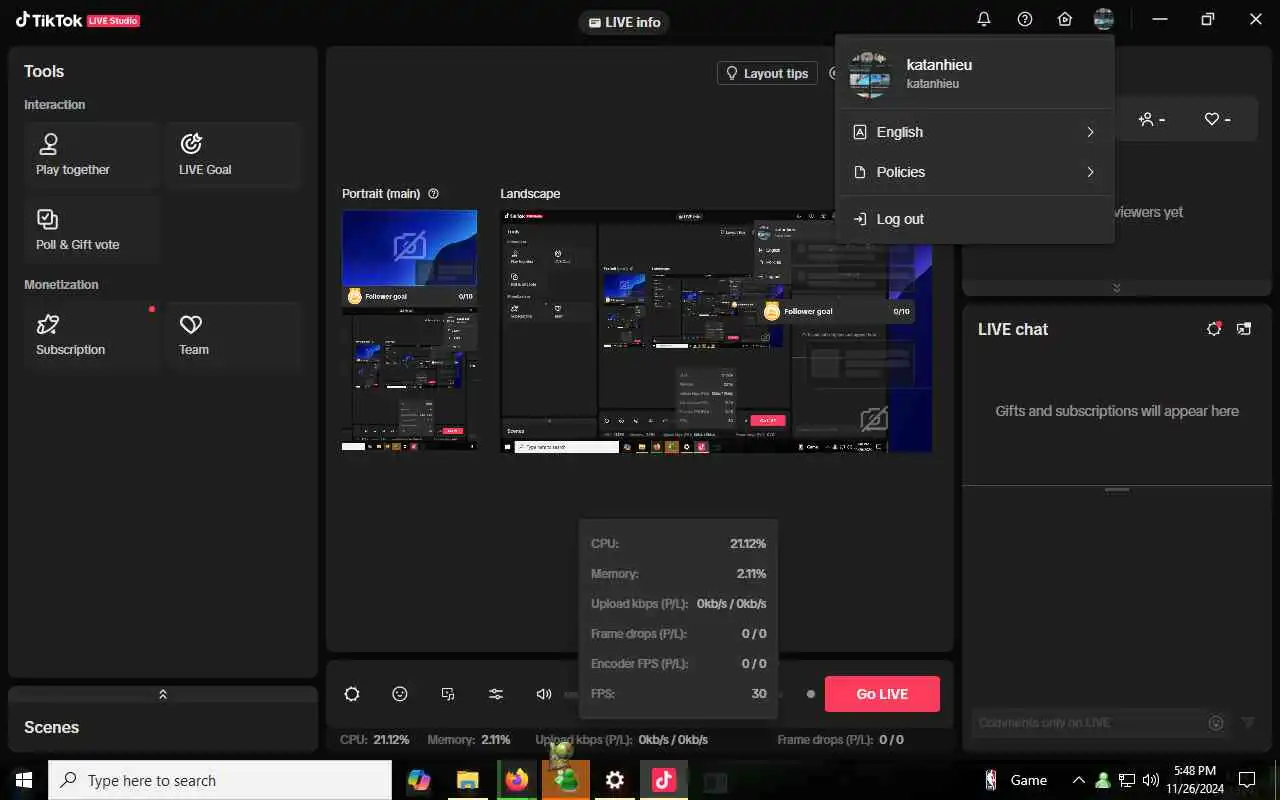Open the Team monetization tool

pos(234,336)
